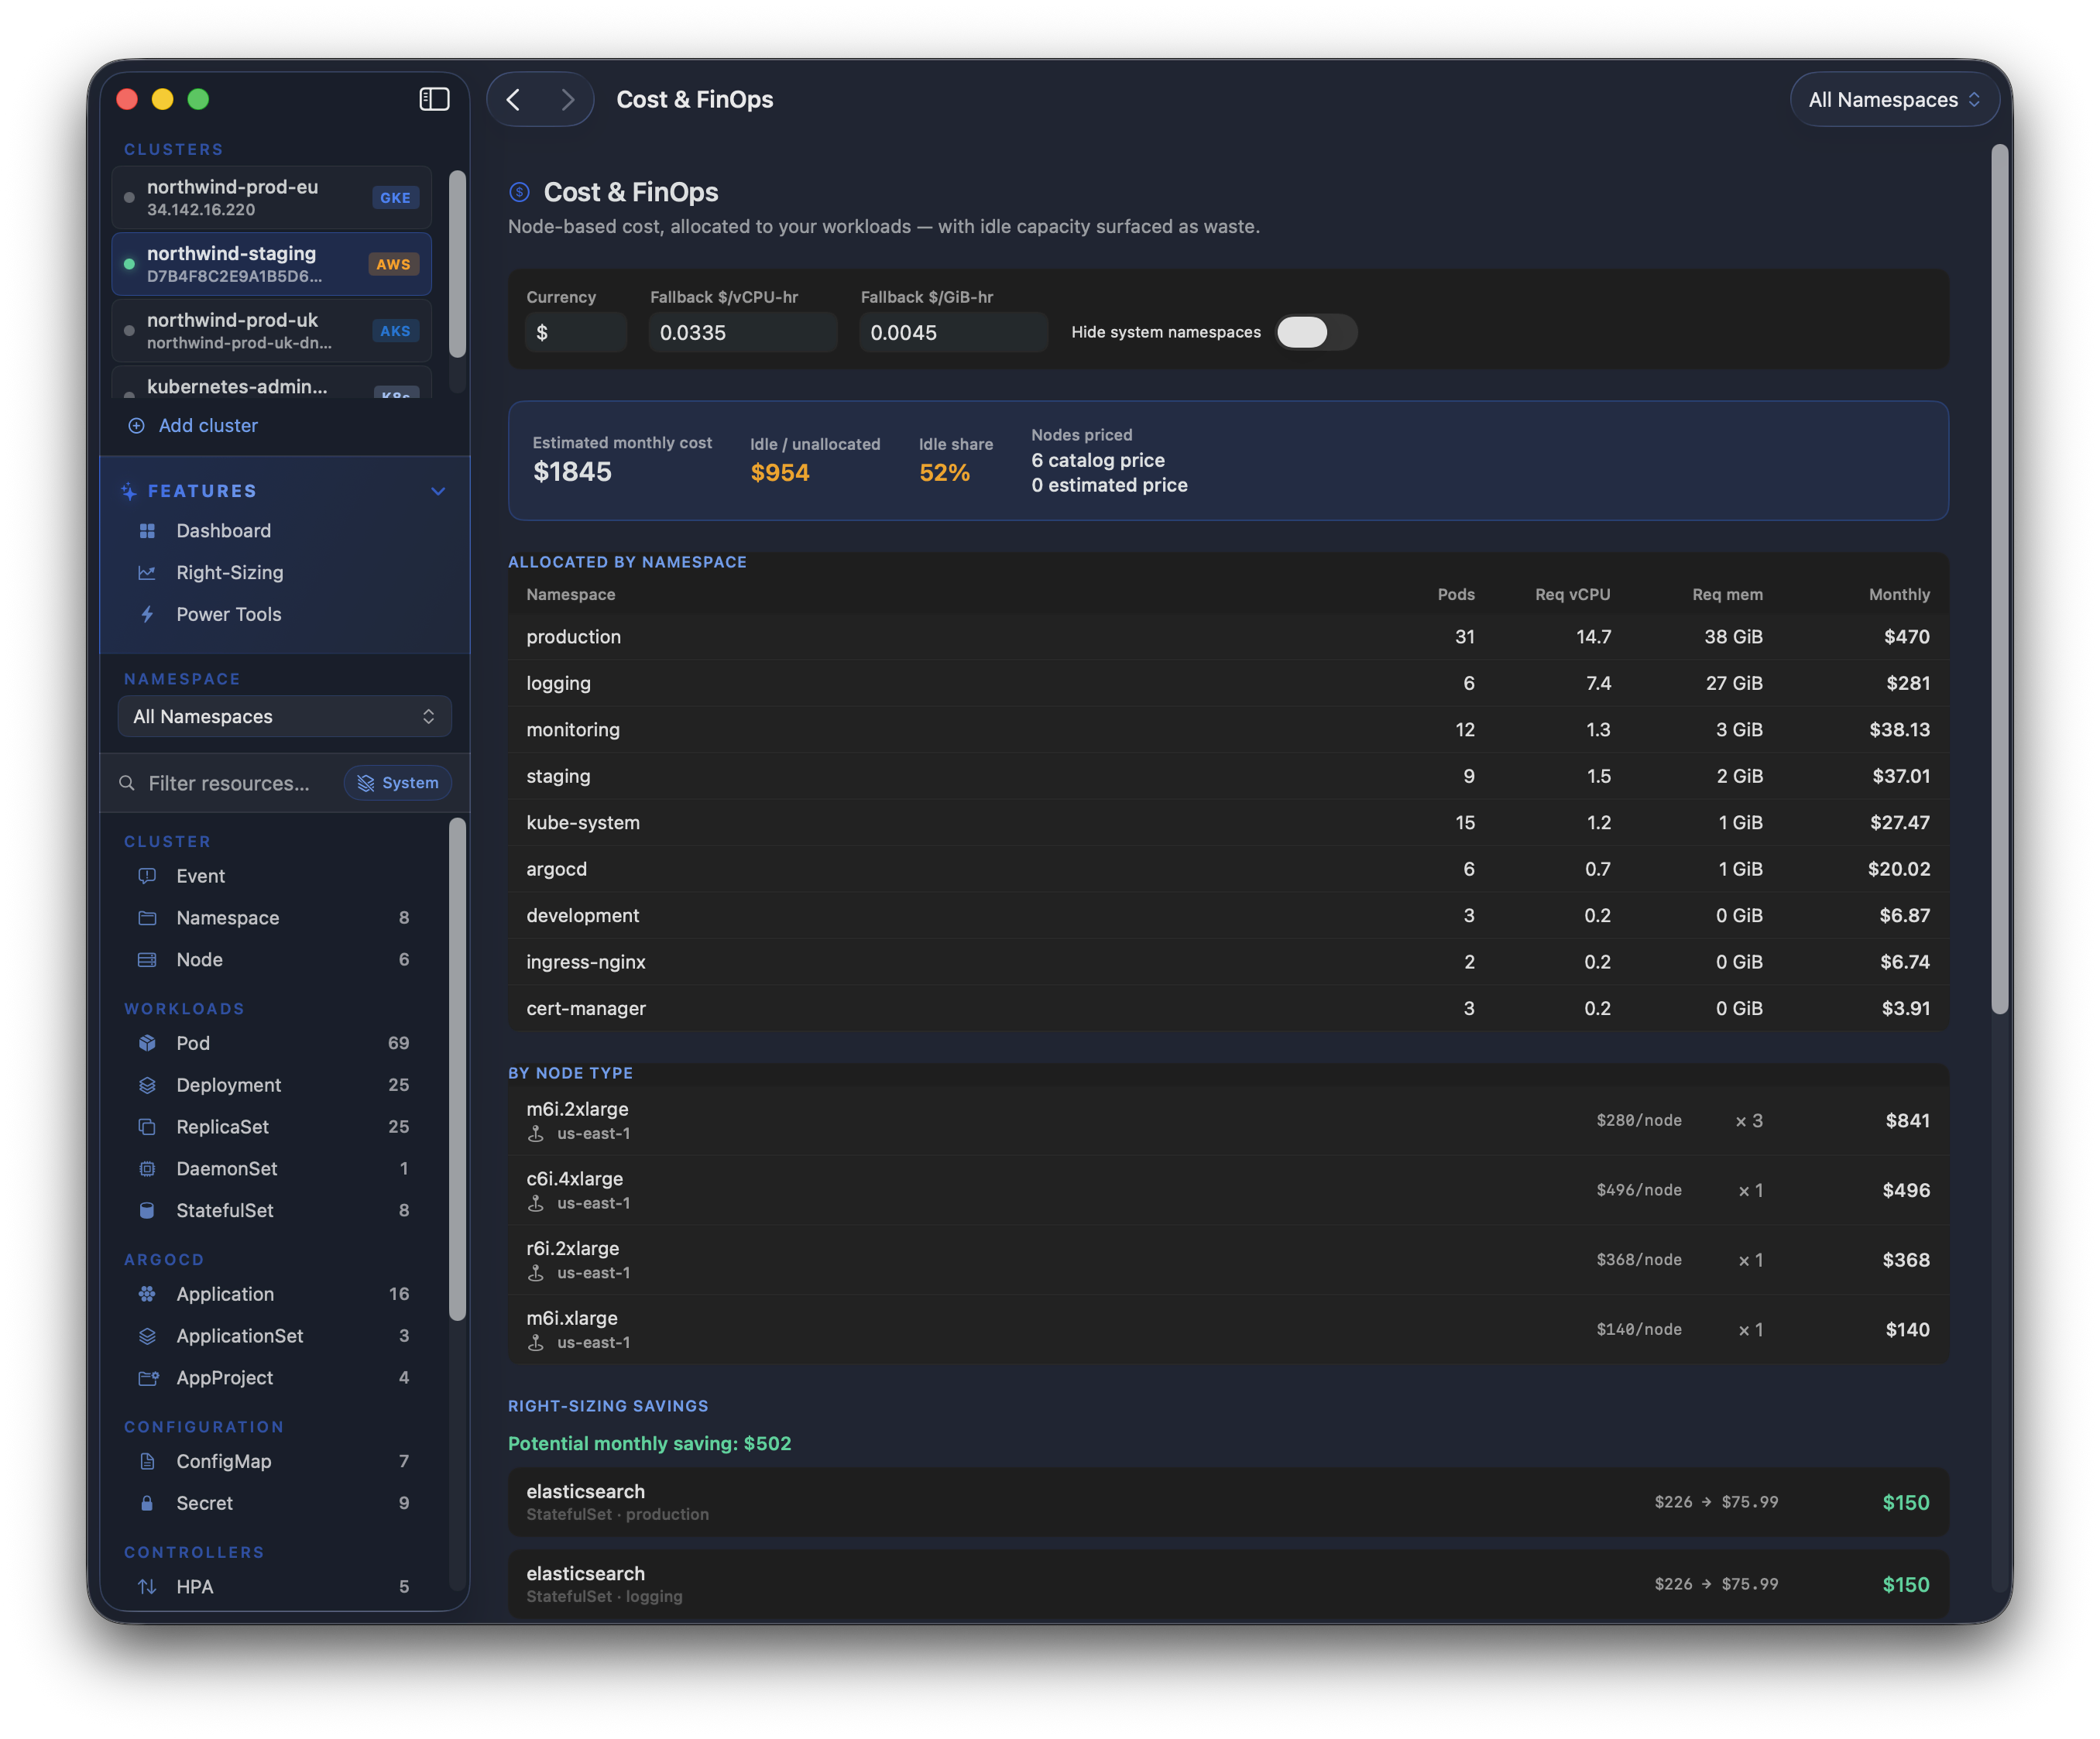Click the m6i.xlarge node type row
Viewport: 2100px width, 1739px height.
click(x=1228, y=1329)
